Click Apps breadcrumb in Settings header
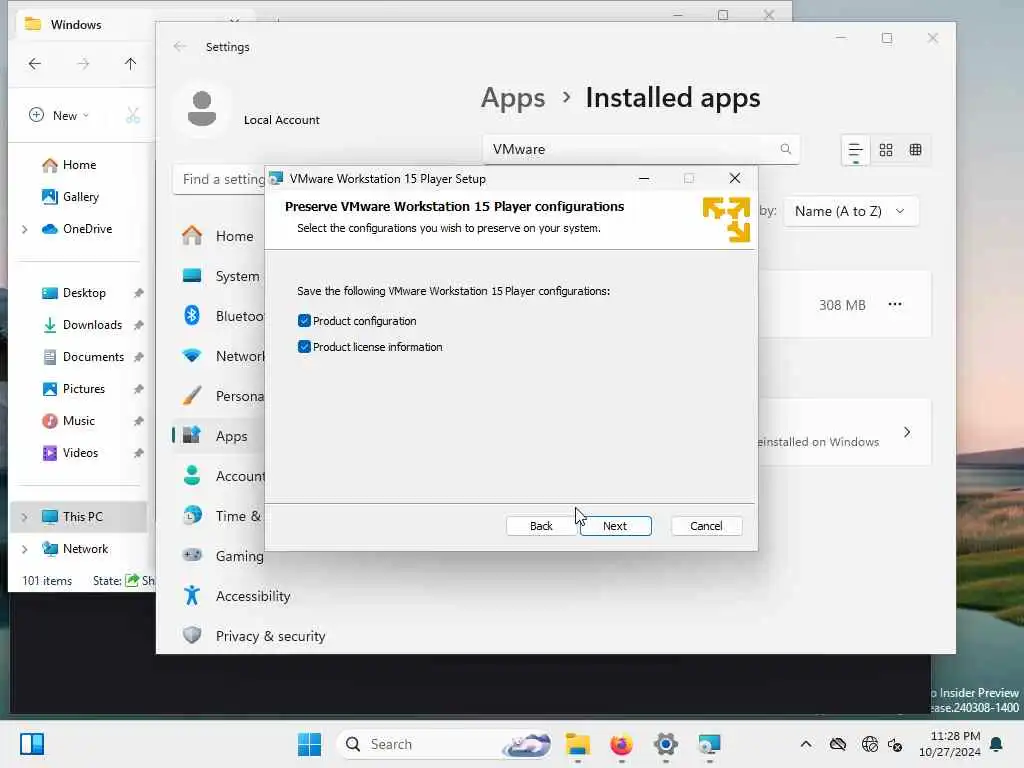The image size is (1024, 768). point(513,98)
